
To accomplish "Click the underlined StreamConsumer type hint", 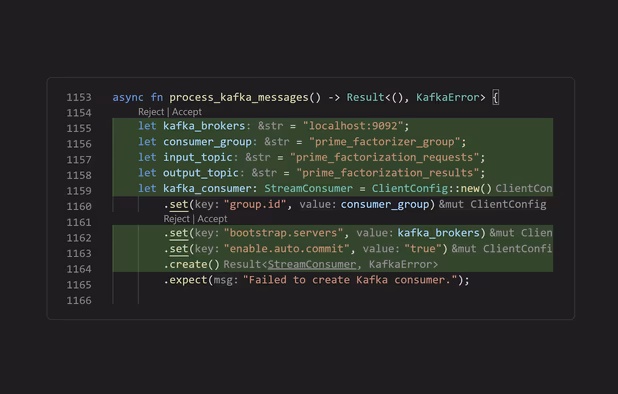I will click(312, 264).
